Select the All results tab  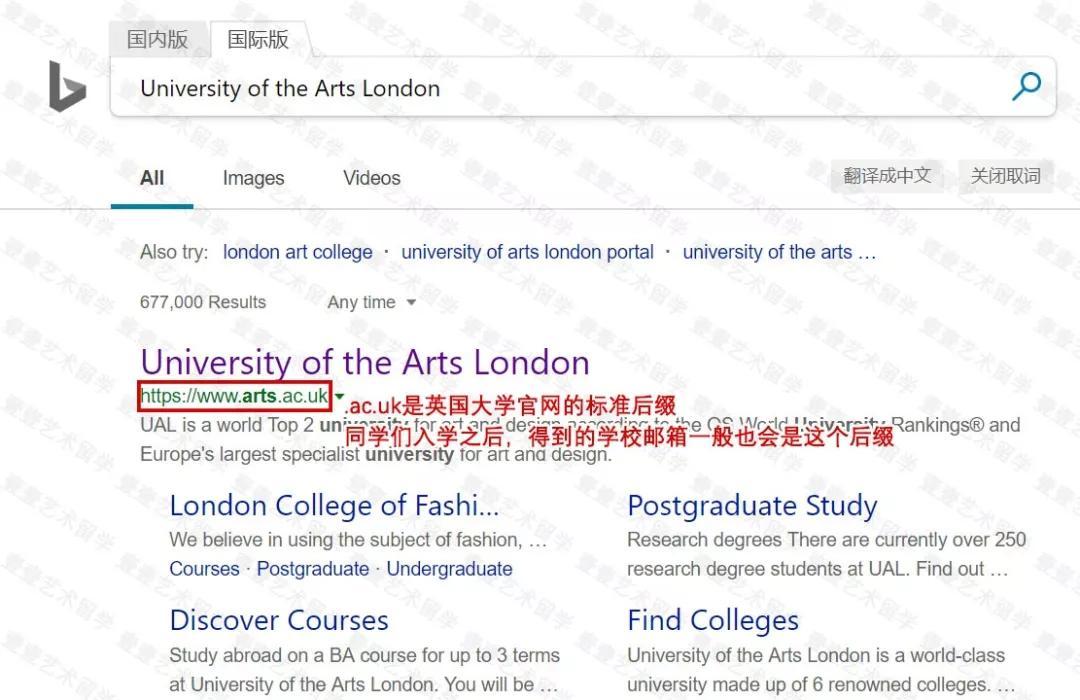coord(152,178)
